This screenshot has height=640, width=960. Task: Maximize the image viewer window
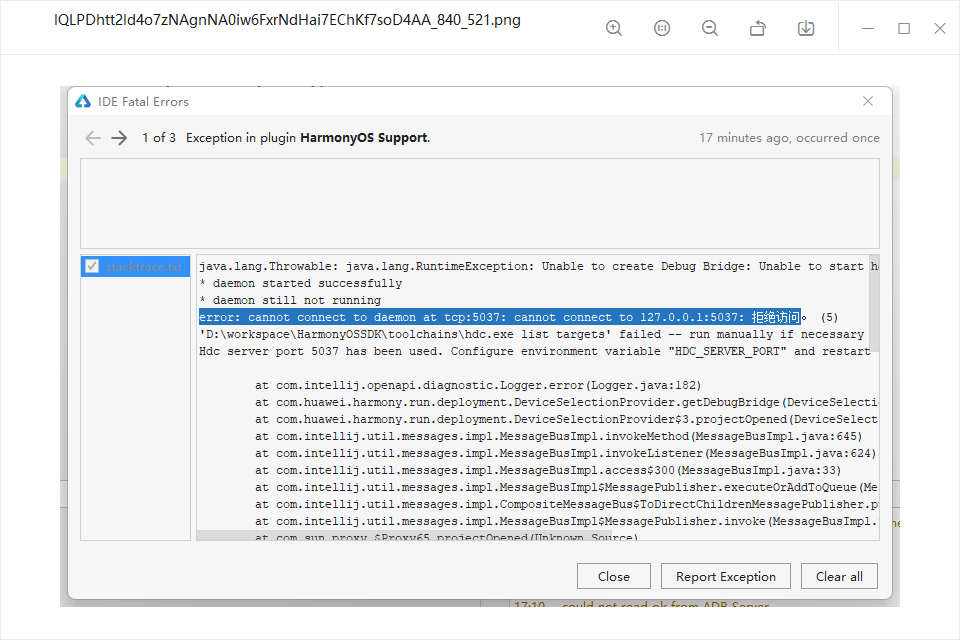(x=904, y=28)
